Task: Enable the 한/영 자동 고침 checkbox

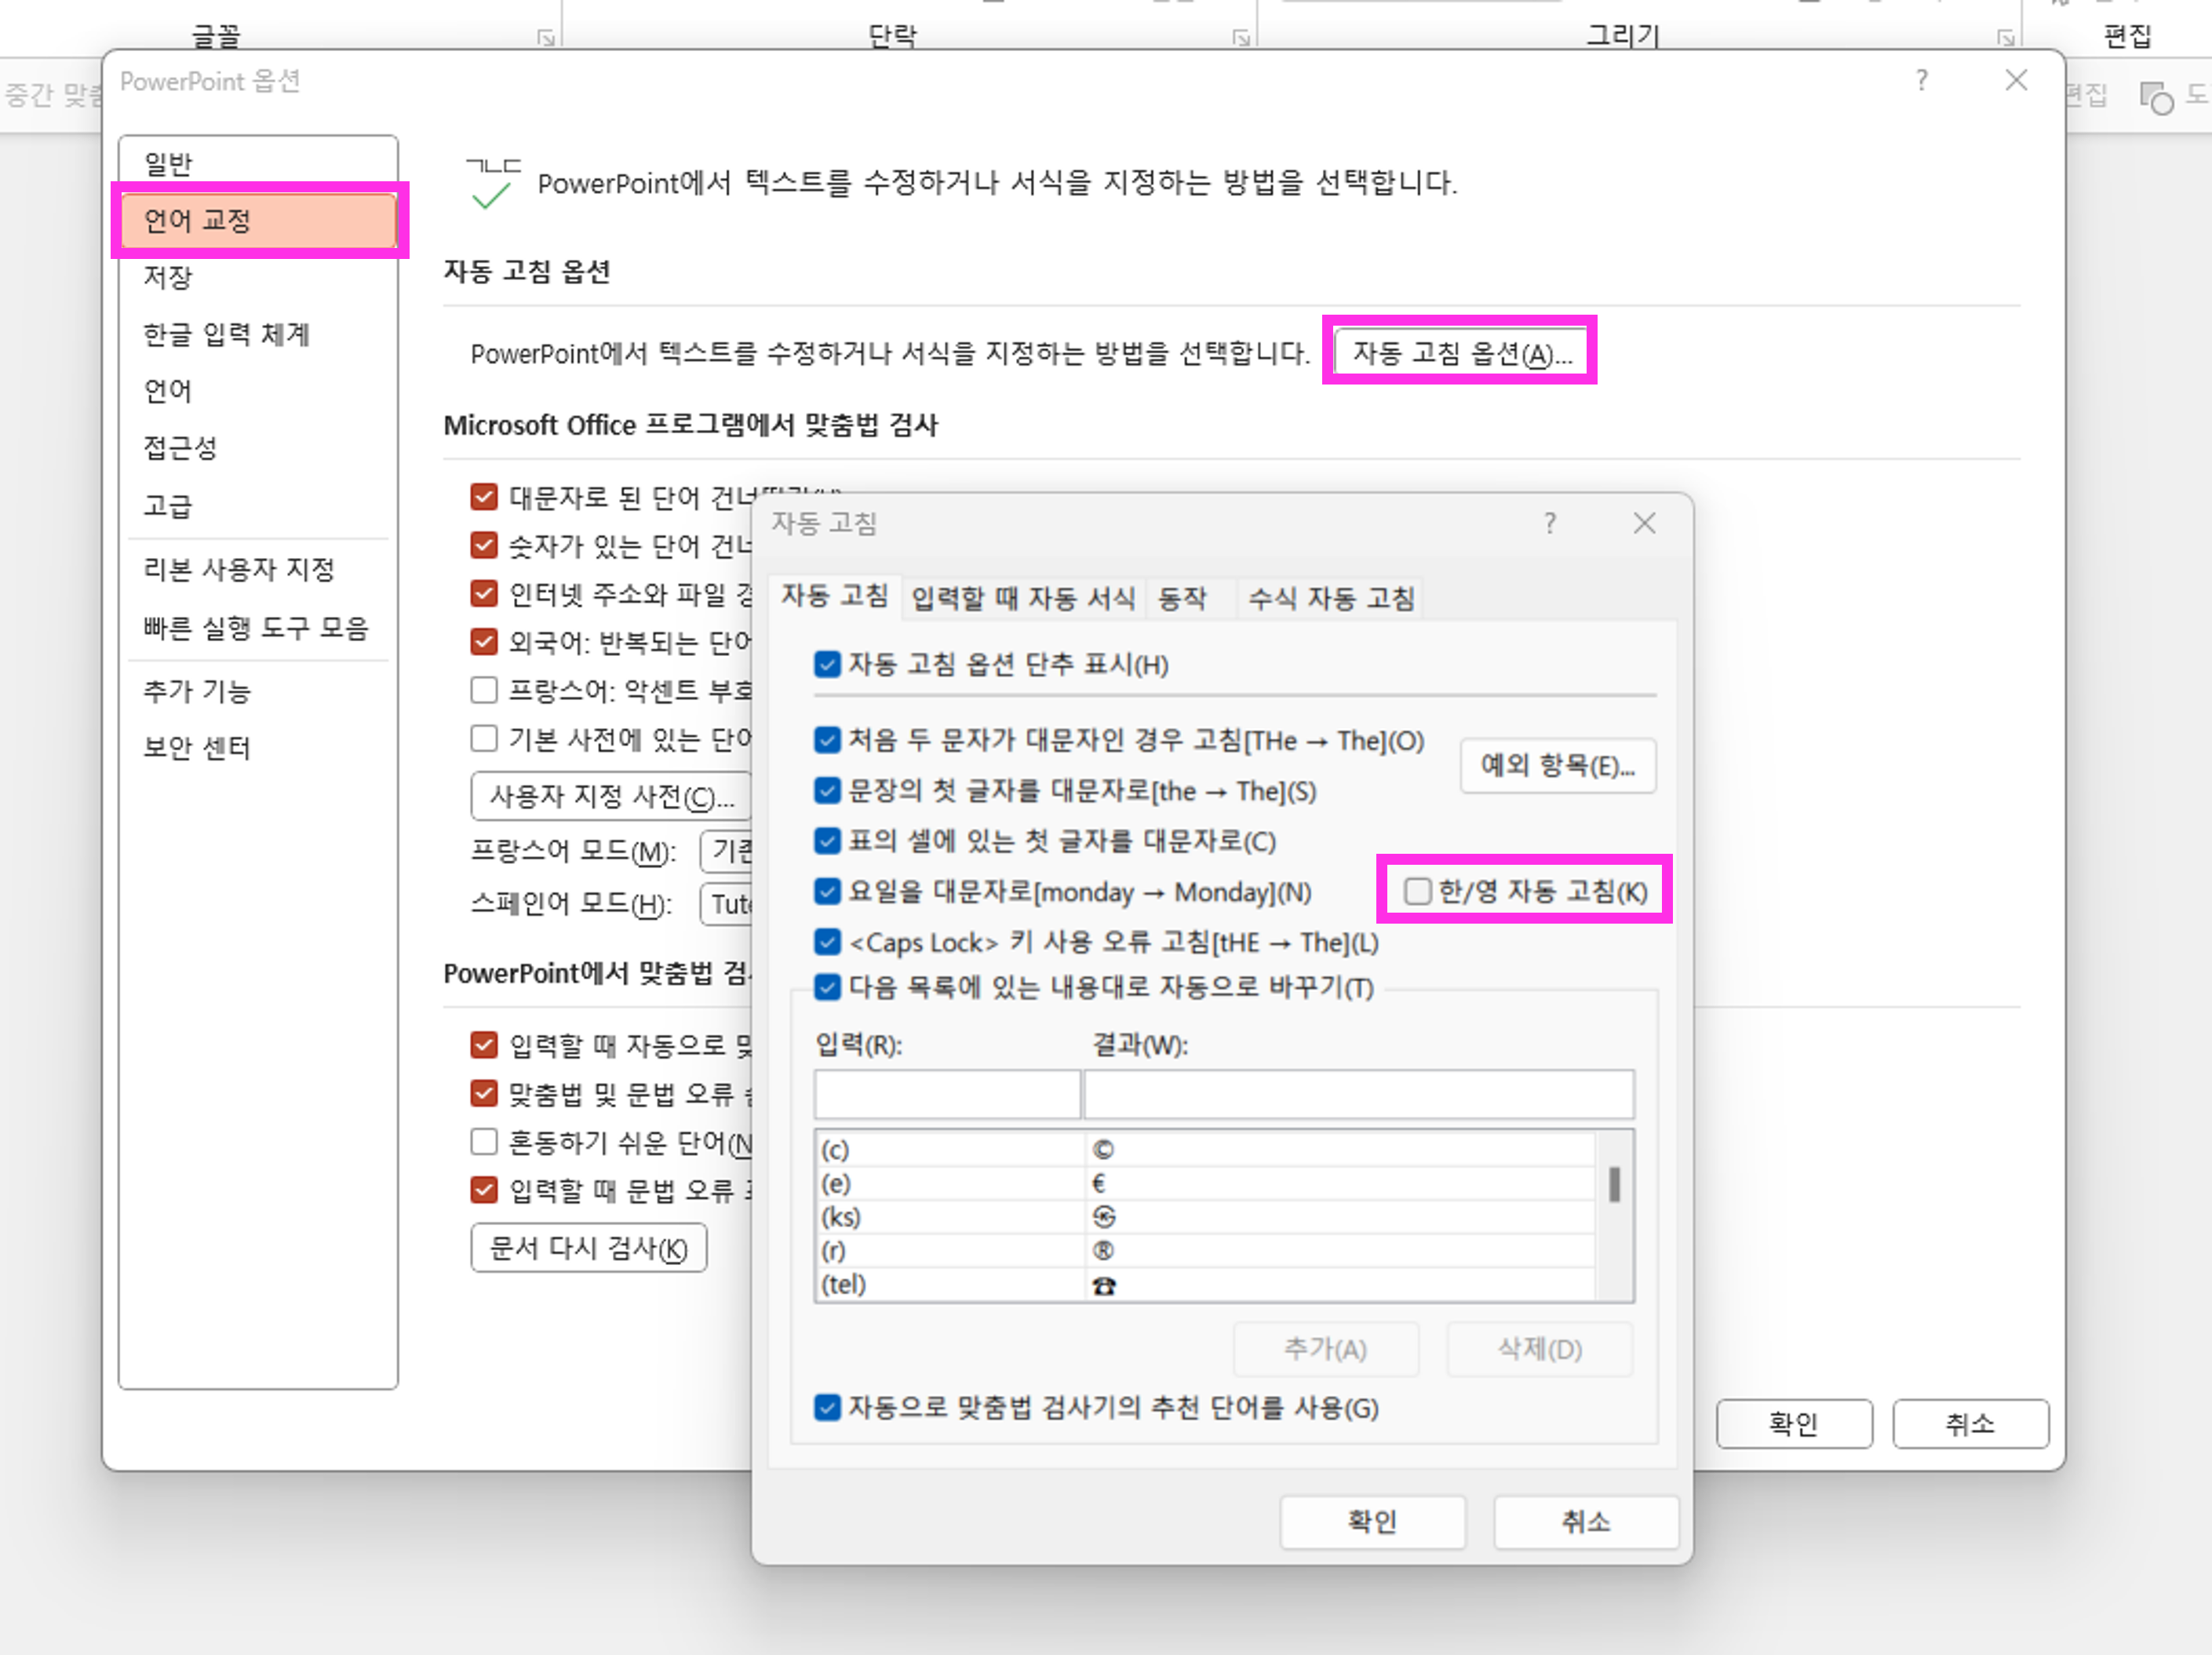Action: click(1417, 891)
